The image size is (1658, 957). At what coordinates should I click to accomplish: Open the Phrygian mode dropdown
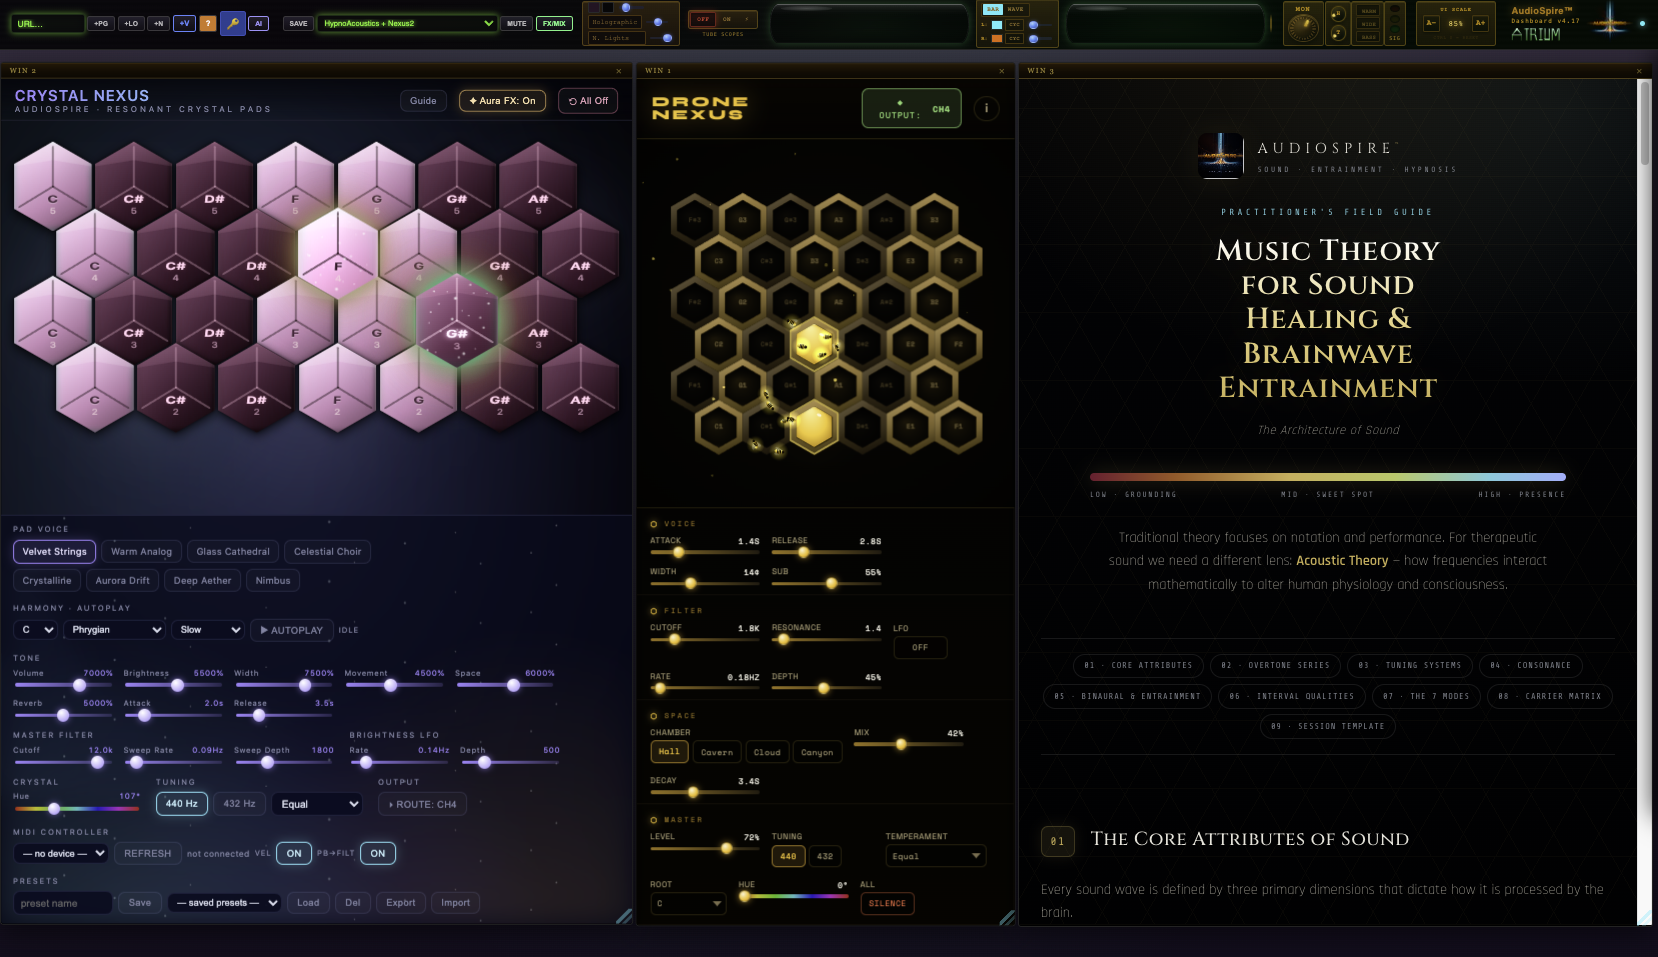116,630
